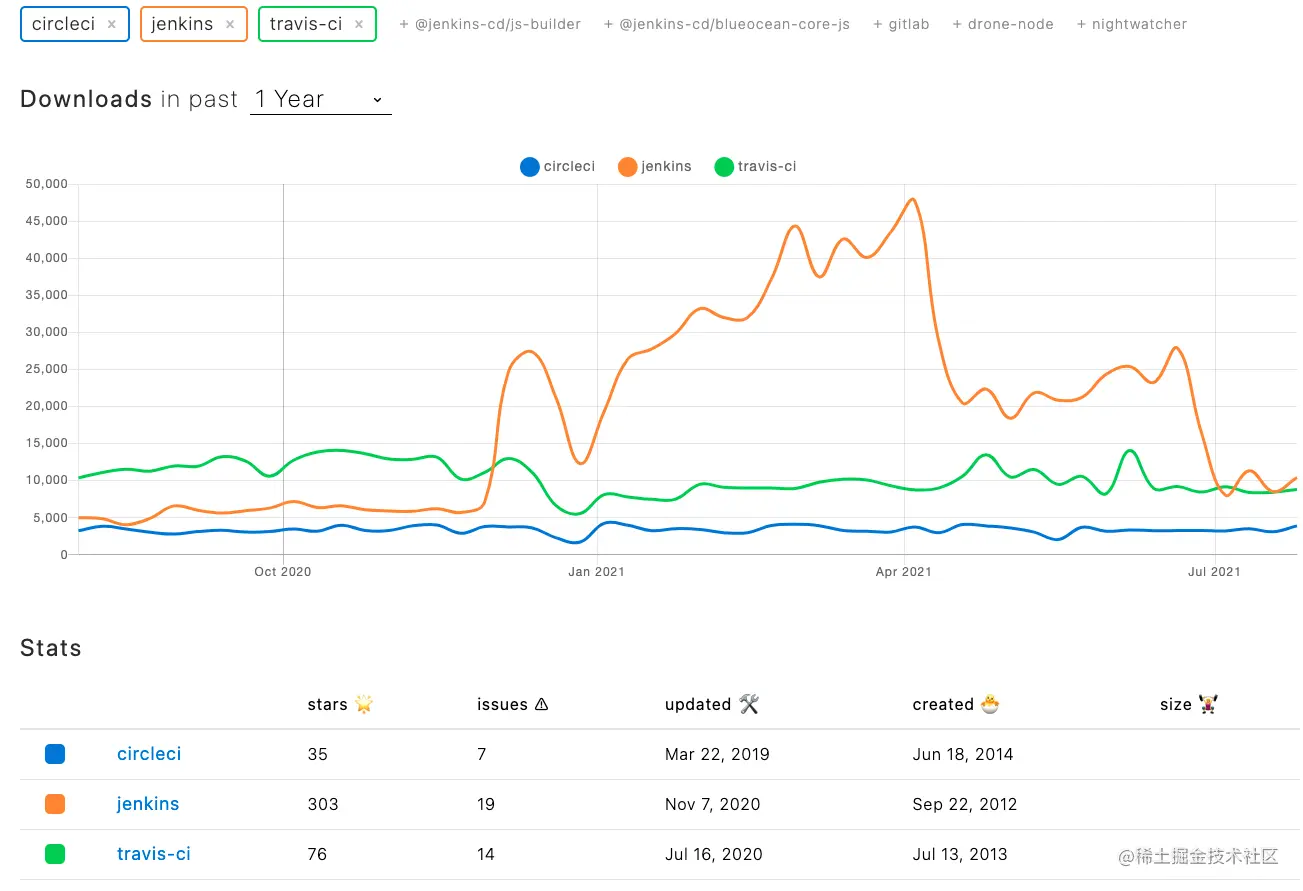Toggle jenkins series in chart legend
Image resolution: width=1303 pixels, height=891 pixels.
click(x=655, y=167)
